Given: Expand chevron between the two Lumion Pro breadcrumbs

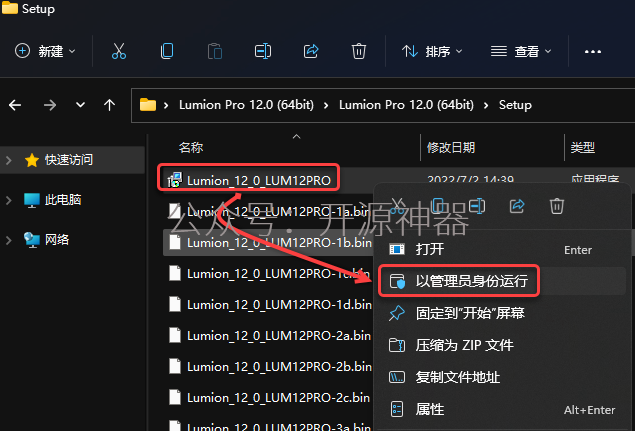Looking at the screenshot, I should 326,106.
